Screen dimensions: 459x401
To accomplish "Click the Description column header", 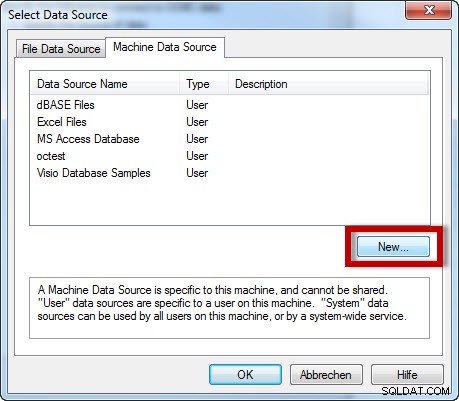I will (328, 84).
